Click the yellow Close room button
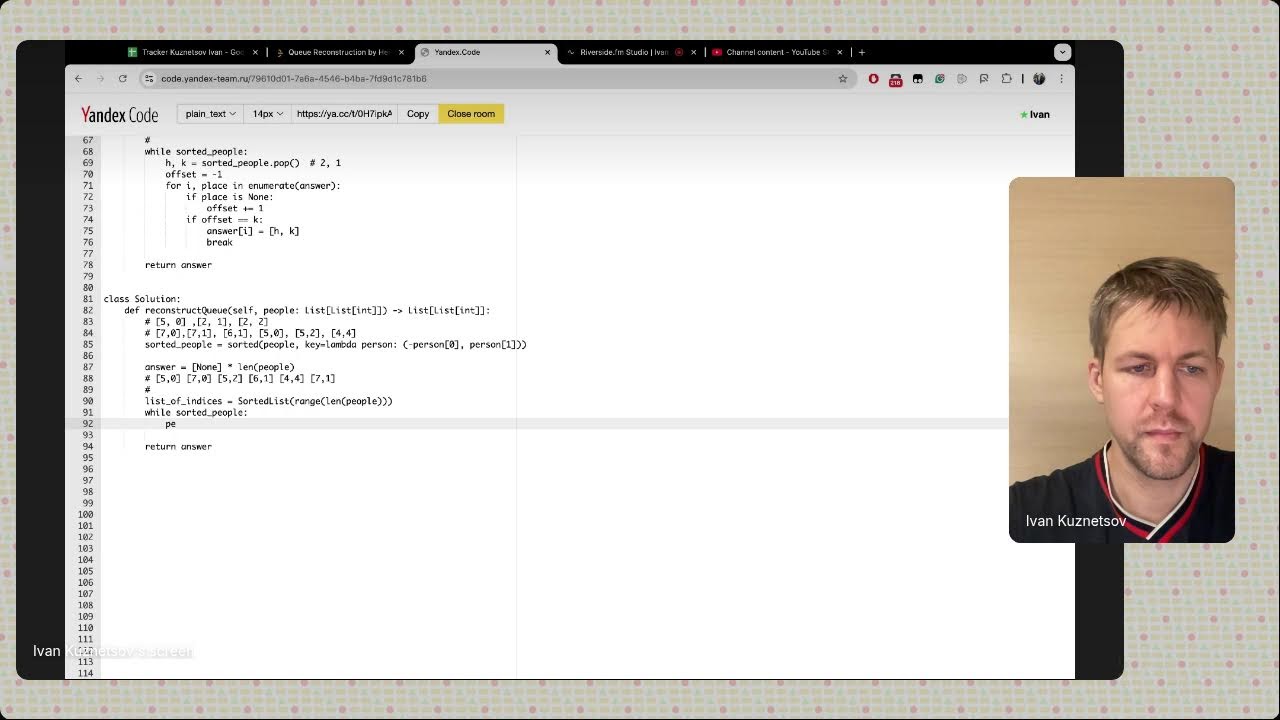 pyautogui.click(x=471, y=114)
